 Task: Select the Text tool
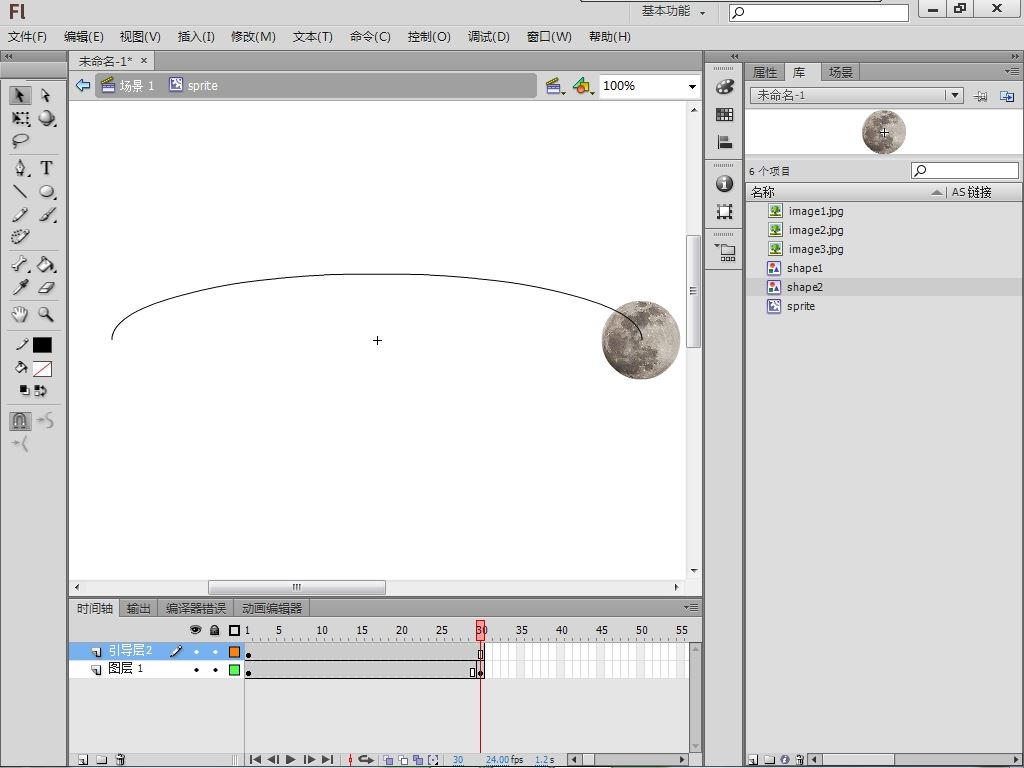46,168
